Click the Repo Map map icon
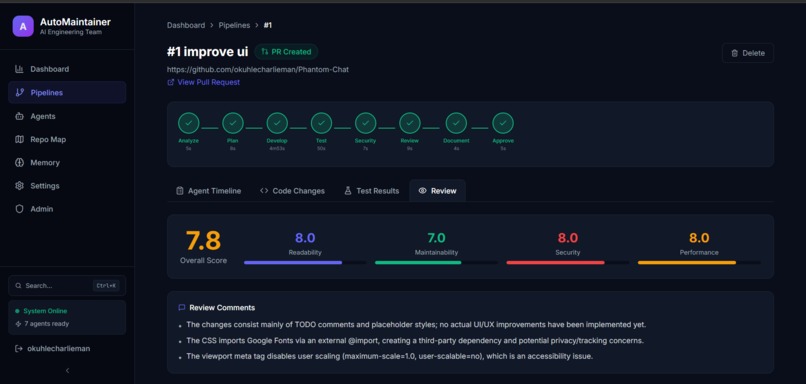This screenshot has width=806, height=384. [x=20, y=139]
